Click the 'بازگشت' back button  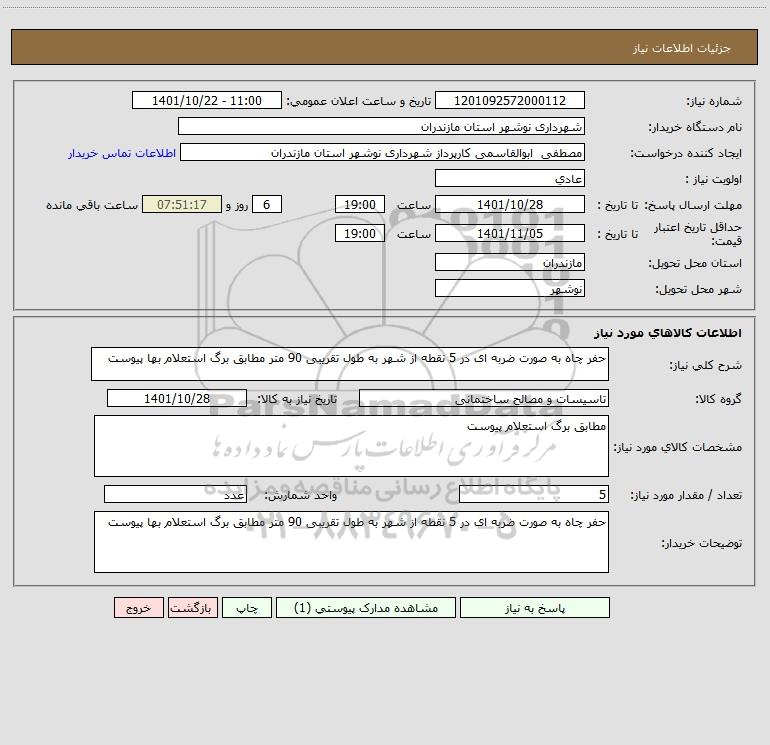(x=192, y=608)
